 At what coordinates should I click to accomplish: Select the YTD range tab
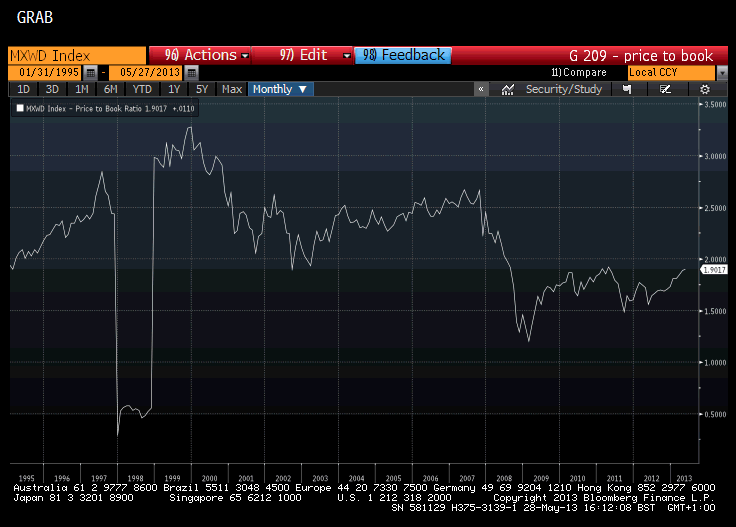click(x=142, y=89)
